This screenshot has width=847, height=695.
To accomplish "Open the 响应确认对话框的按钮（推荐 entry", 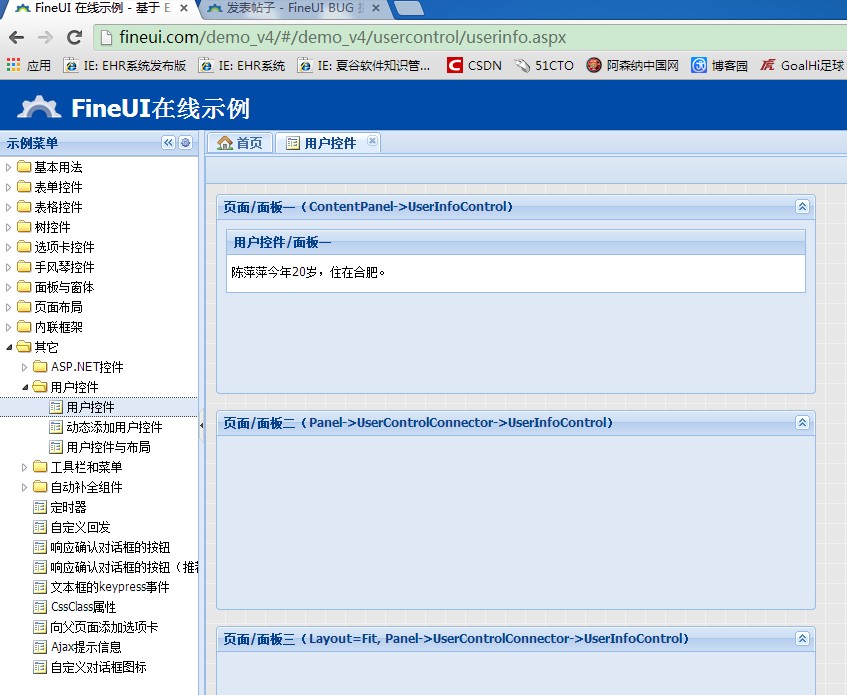I will tap(124, 567).
